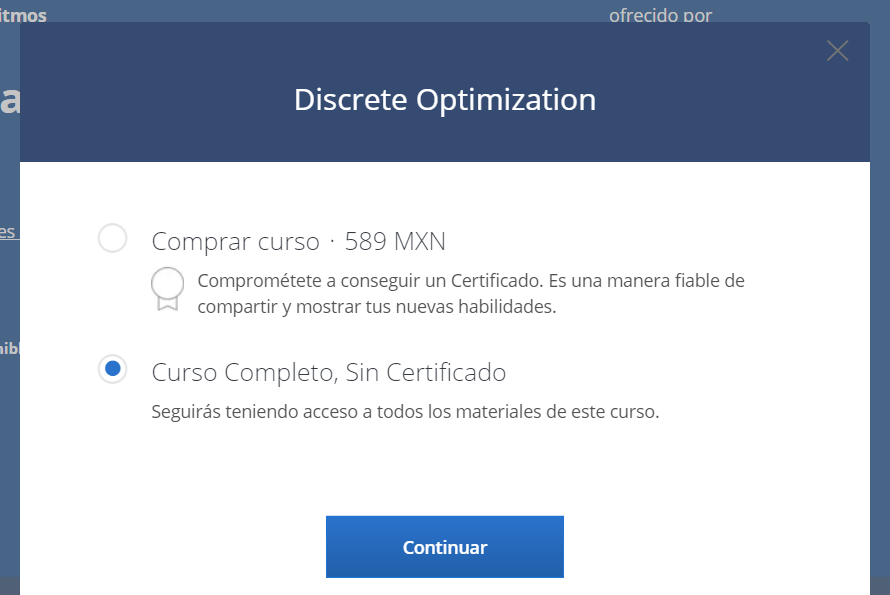The height and width of the screenshot is (595, 890).
Task: Click the partially hidden 'itmos' heading text
Action: coord(23,15)
